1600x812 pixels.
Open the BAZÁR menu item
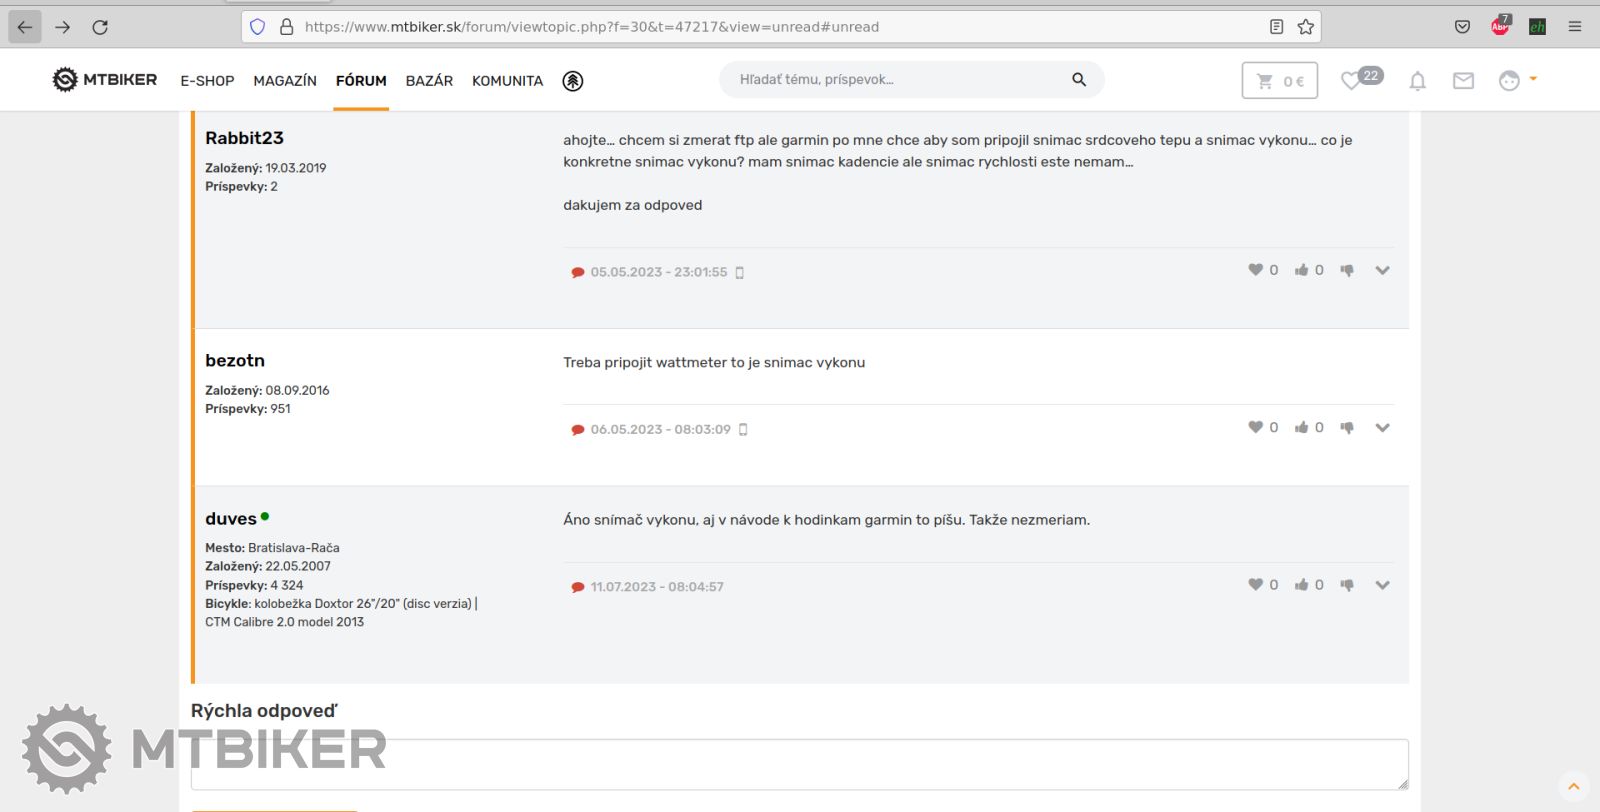(x=429, y=81)
